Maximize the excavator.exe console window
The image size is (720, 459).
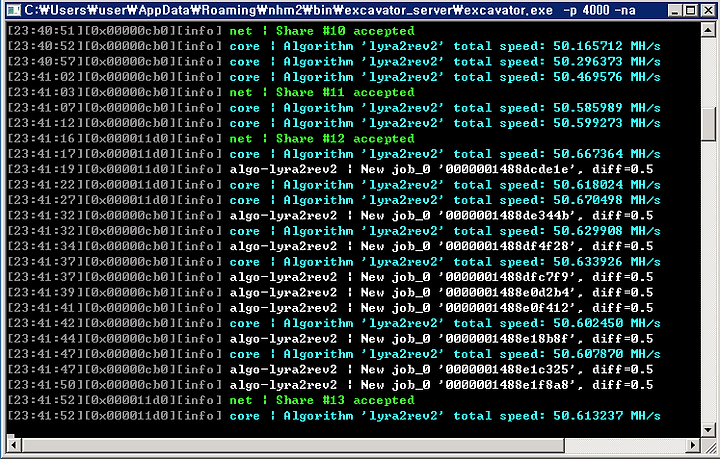point(691,10)
